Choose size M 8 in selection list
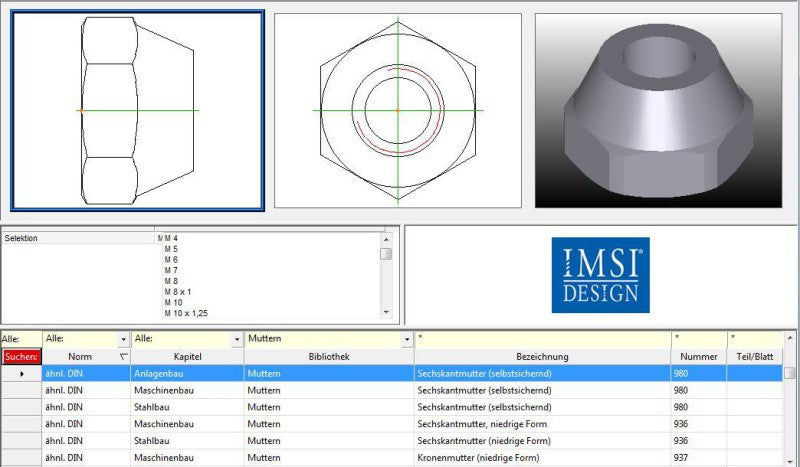This screenshot has width=800, height=467. coord(171,281)
